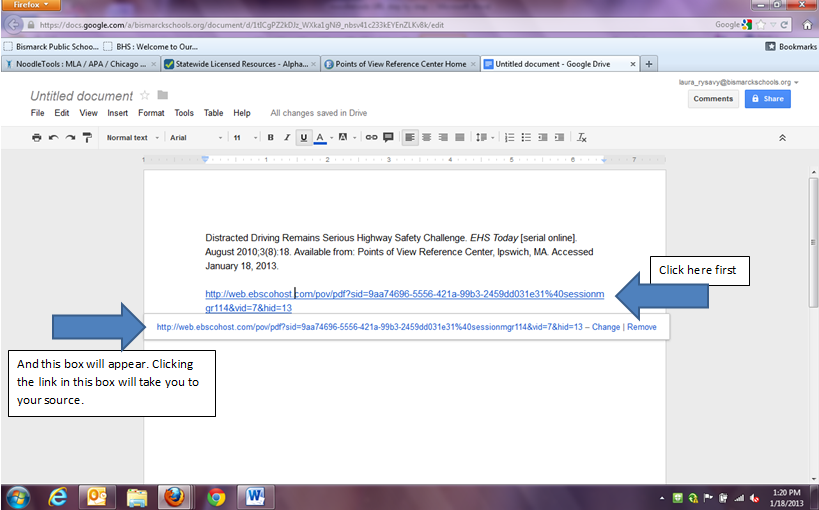
Task: Open Microsoft Word from the taskbar
Action: pyautogui.click(x=255, y=497)
